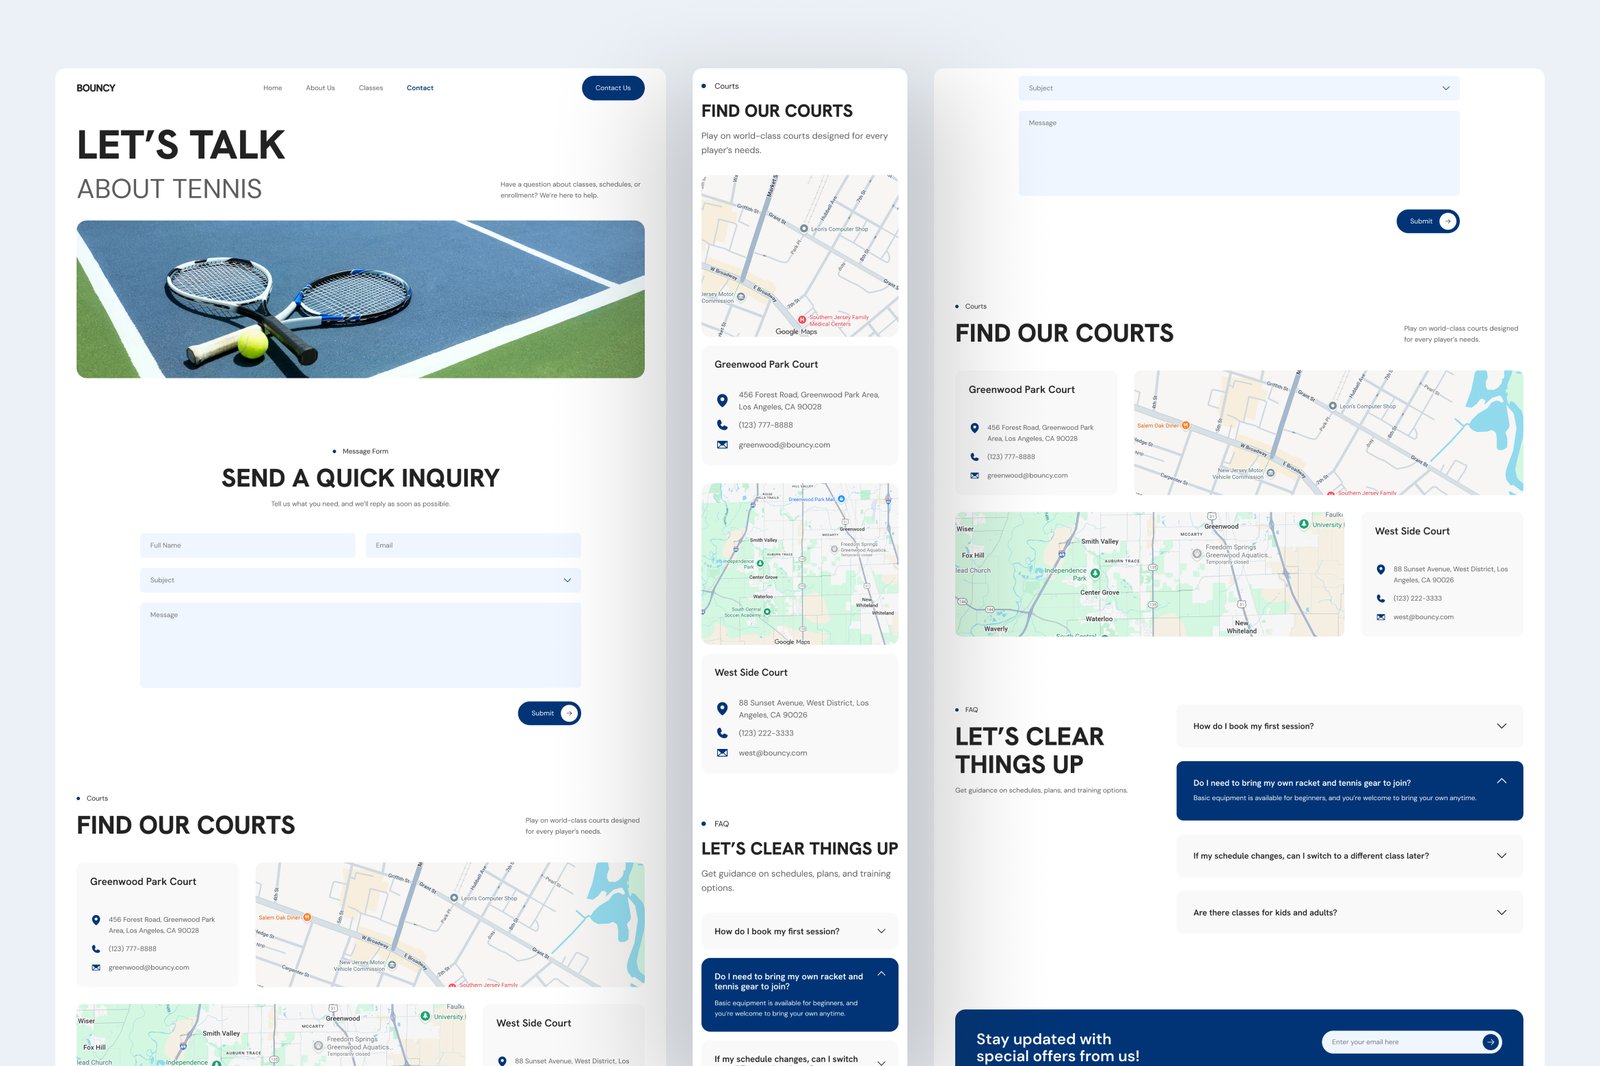Type in the 'Enter your email here' newsletter field
The height and width of the screenshot is (1066, 1600).
click(x=1400, y=1041)
